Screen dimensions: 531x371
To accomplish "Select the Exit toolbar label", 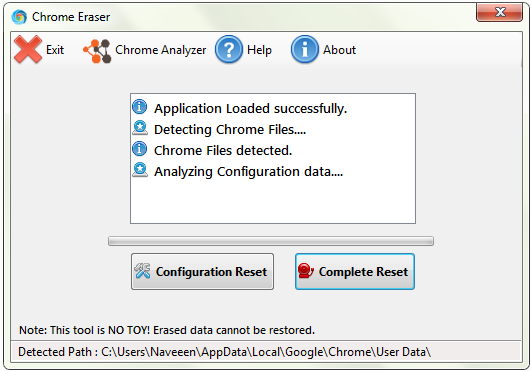I will (55, 50).
